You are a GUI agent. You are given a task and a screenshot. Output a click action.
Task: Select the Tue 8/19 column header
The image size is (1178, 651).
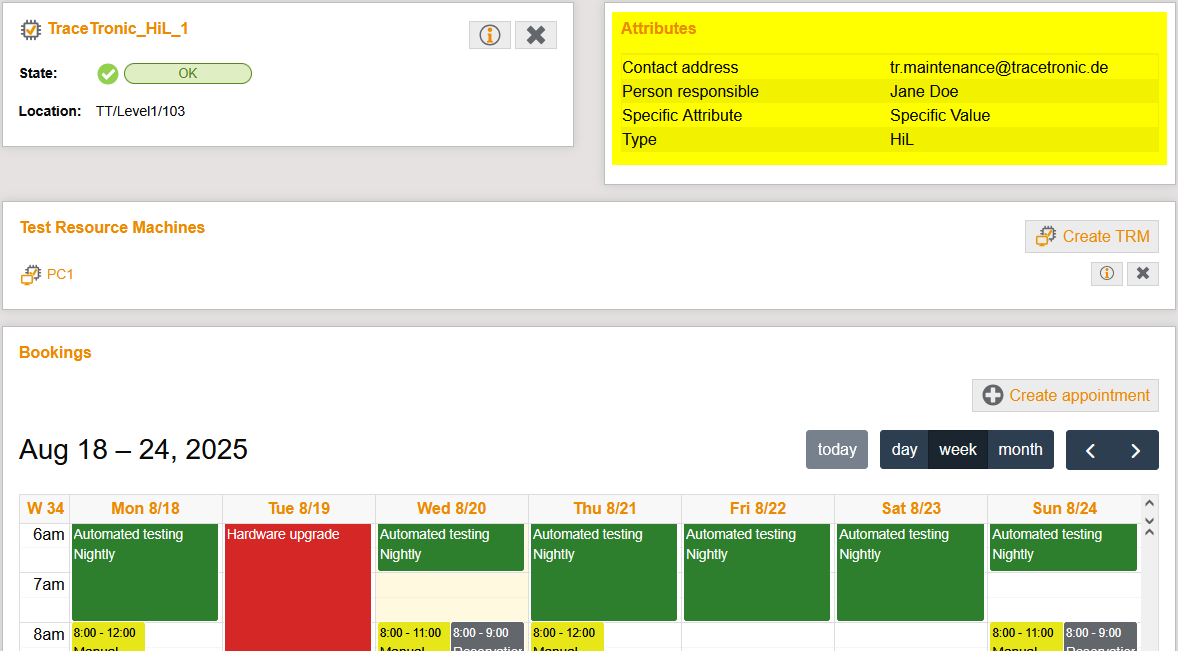[299, 509]
